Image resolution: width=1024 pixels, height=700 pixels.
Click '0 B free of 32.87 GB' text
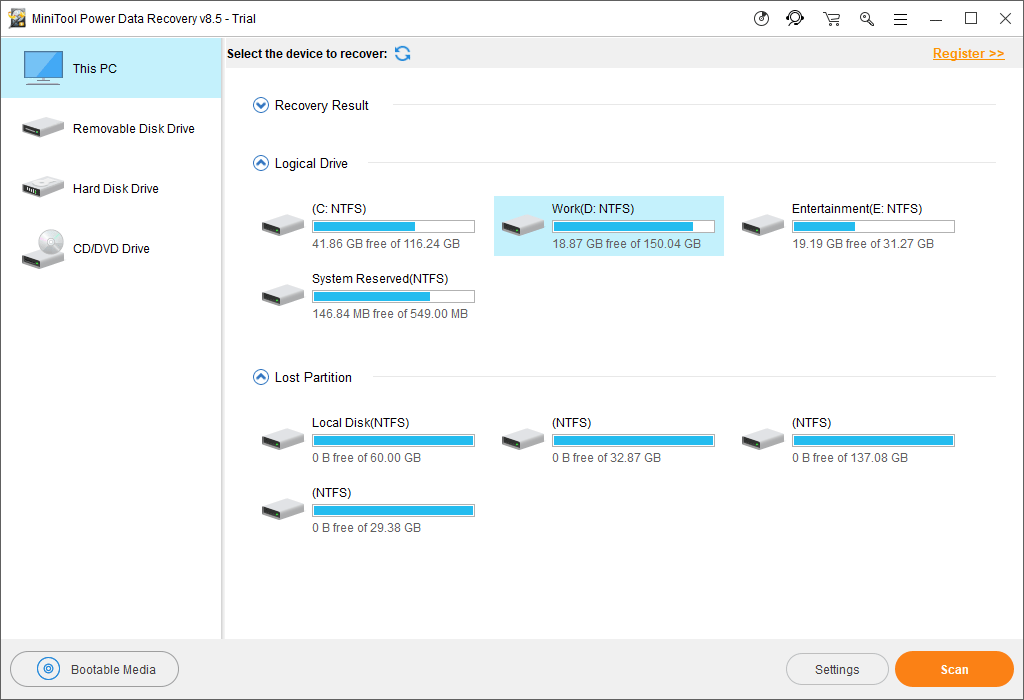coord(606,458)
